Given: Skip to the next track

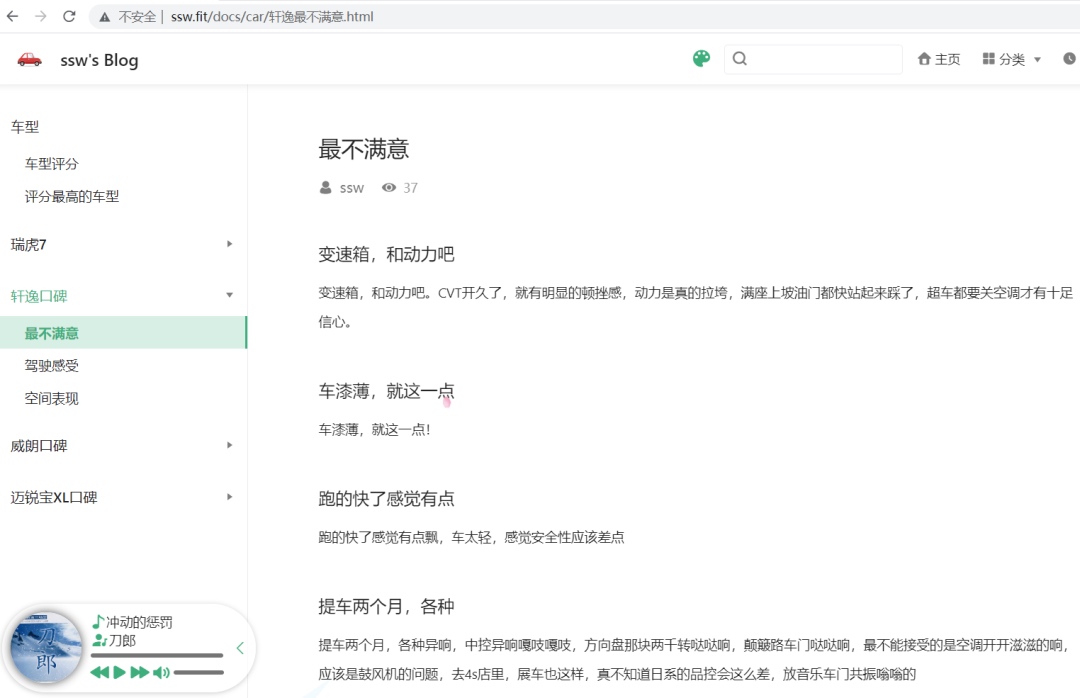Looking at the screenshot, I should [x=140, y=673].
